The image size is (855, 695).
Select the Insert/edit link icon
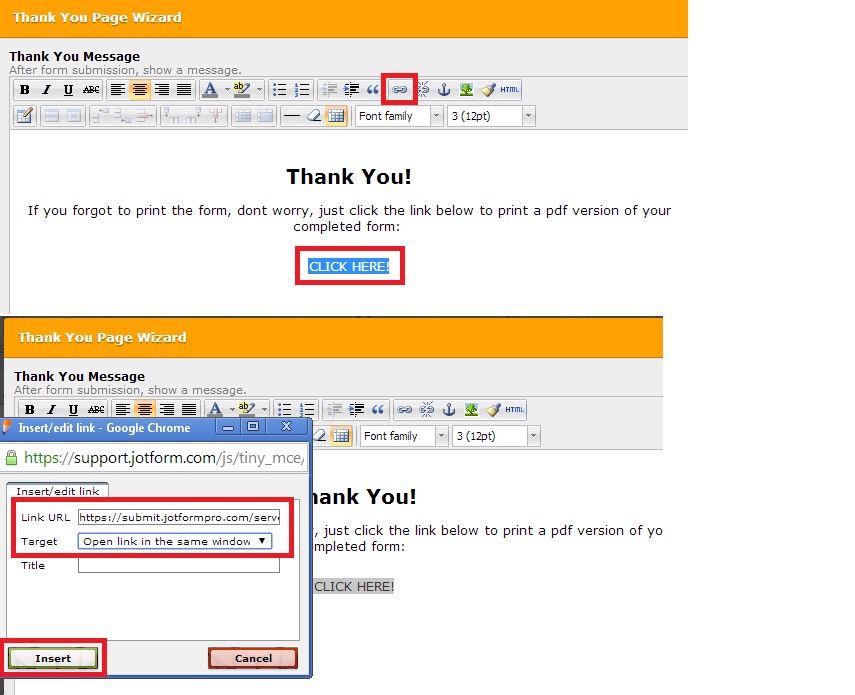(x=400, y=89)
